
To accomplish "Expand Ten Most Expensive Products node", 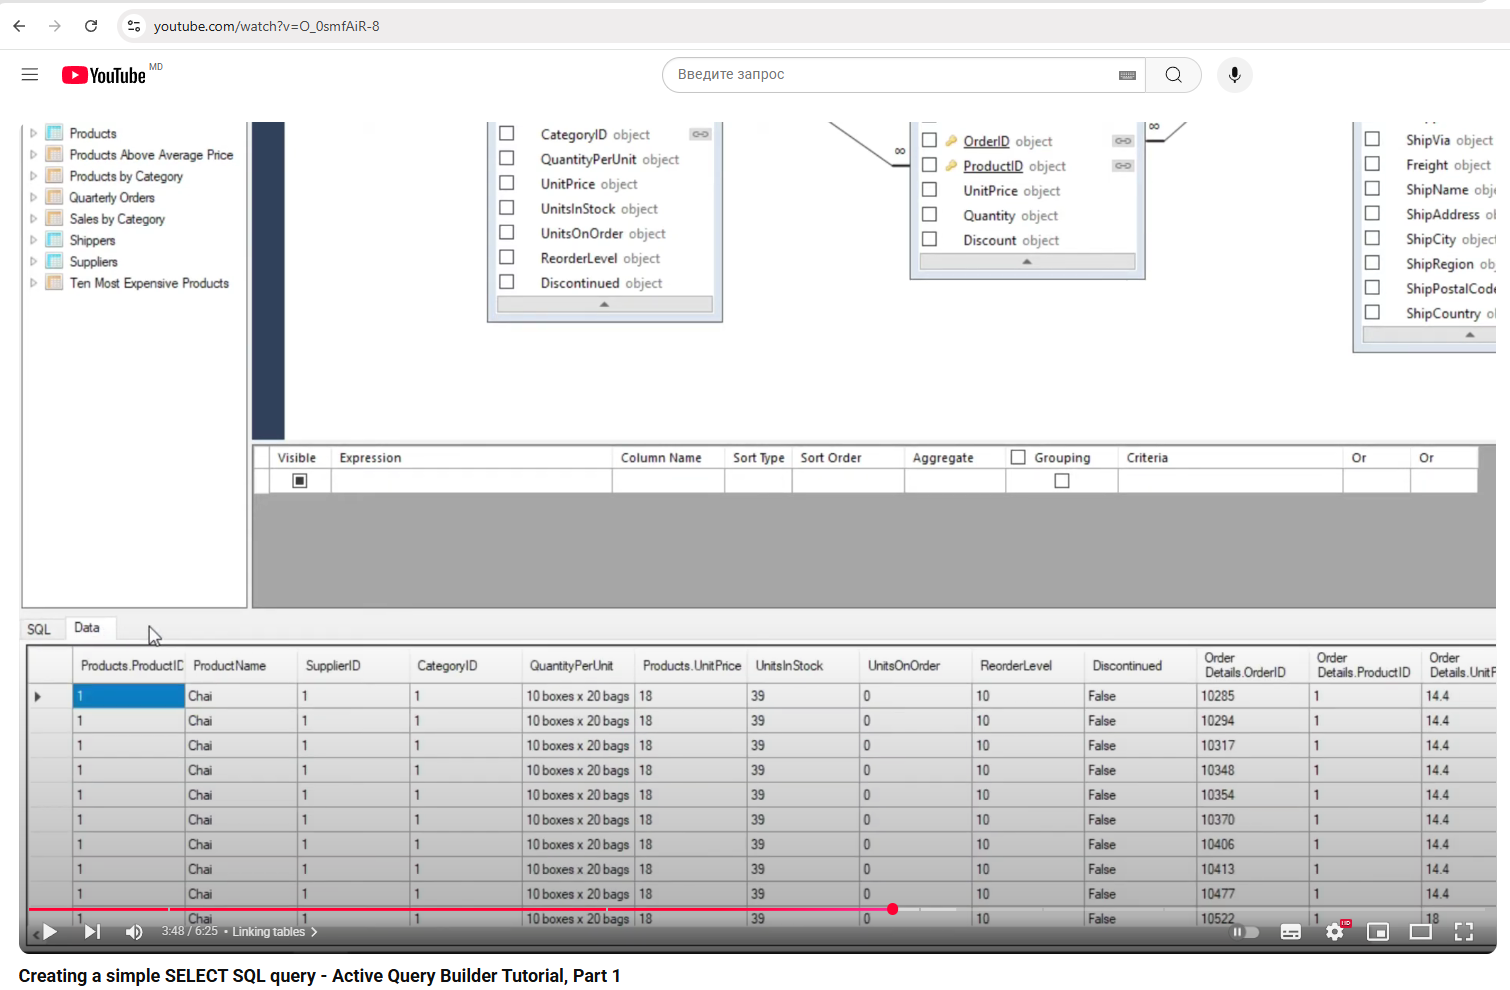I will 33,283.
